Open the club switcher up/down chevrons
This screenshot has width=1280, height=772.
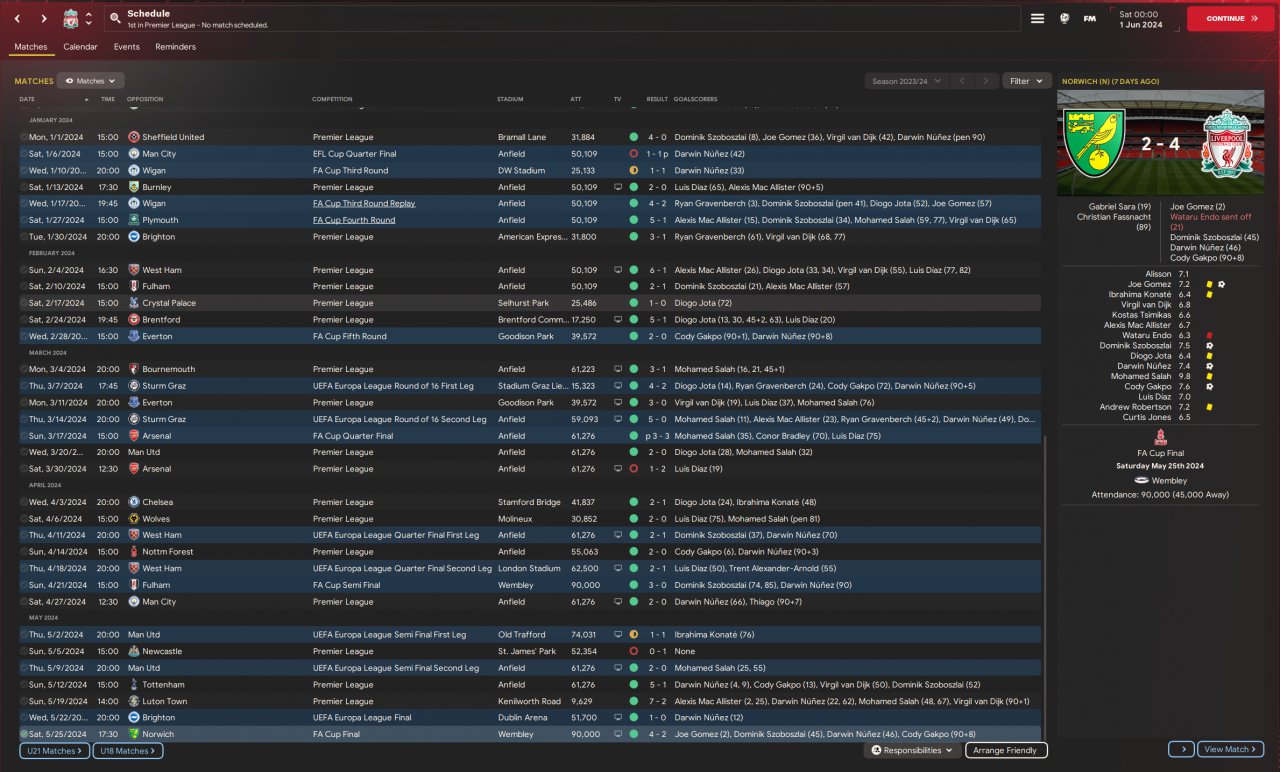tap(88, 18)
